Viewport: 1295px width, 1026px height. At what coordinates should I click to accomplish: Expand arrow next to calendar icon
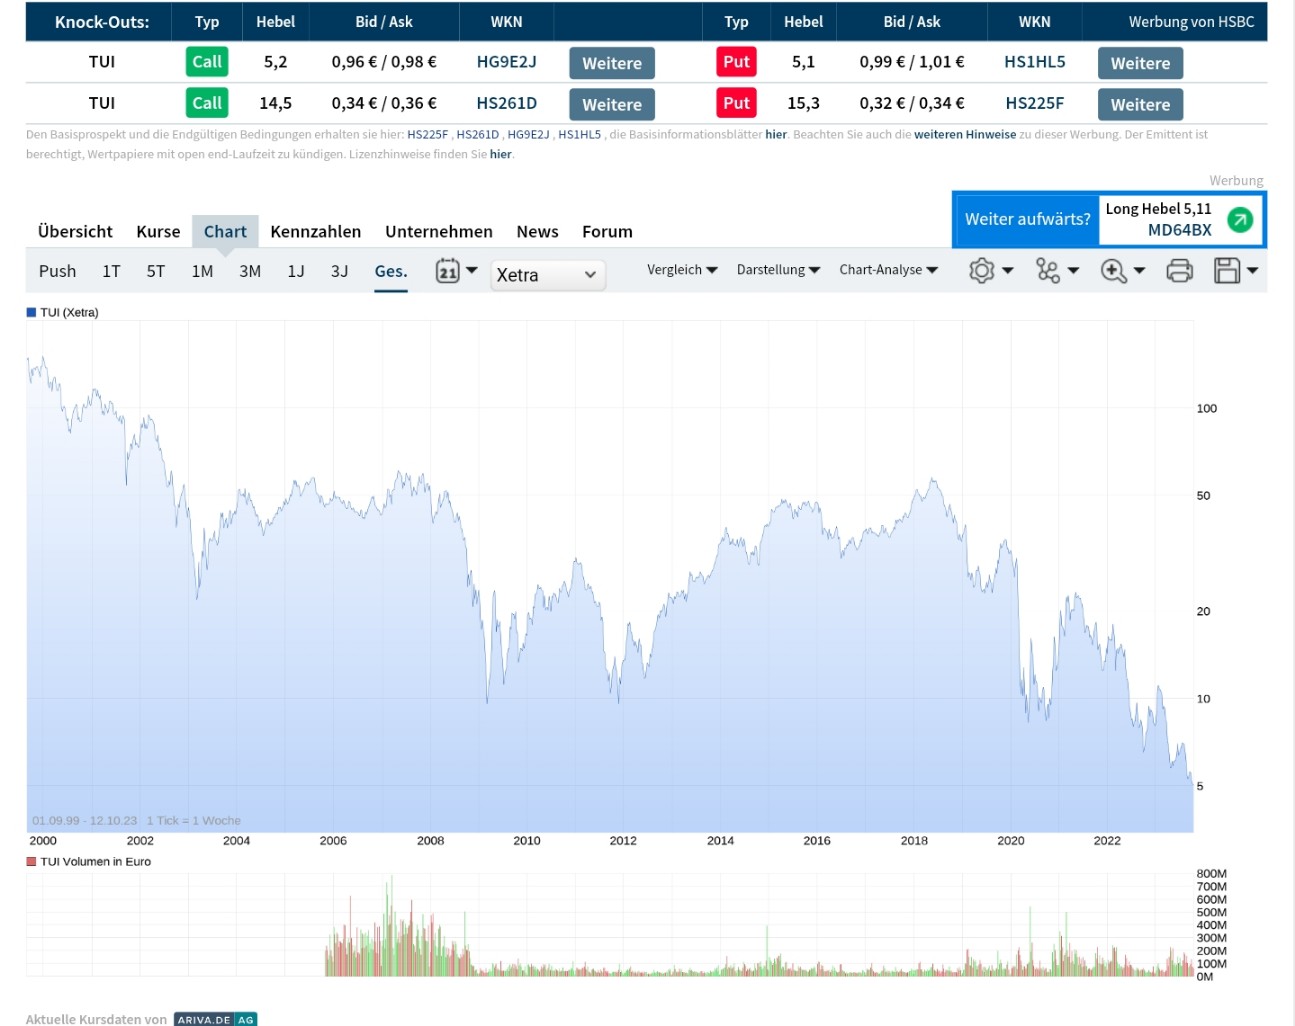pyautogui.click(x=472, y=271)
